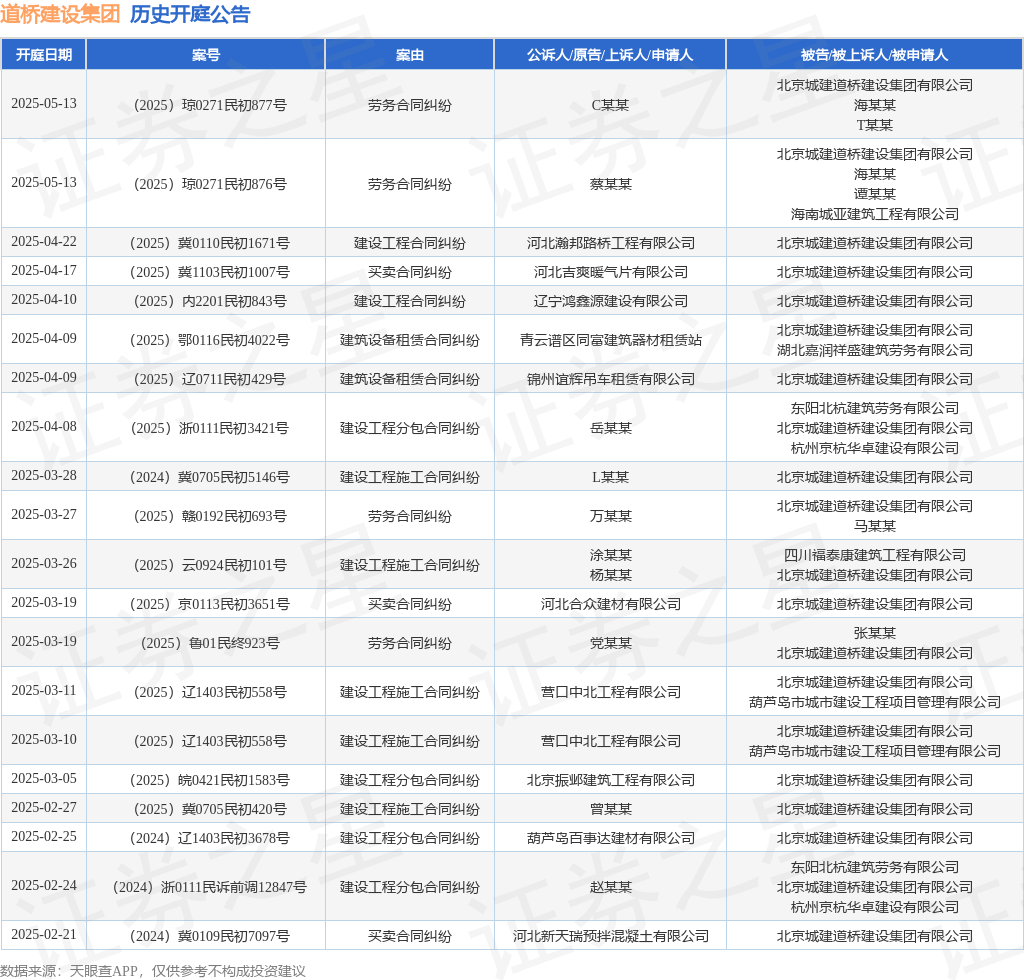This screenshot has width=1024, height=980.
Task: Select the '被告/被上诉人/被申请人' column header
Action: point(874,55)
